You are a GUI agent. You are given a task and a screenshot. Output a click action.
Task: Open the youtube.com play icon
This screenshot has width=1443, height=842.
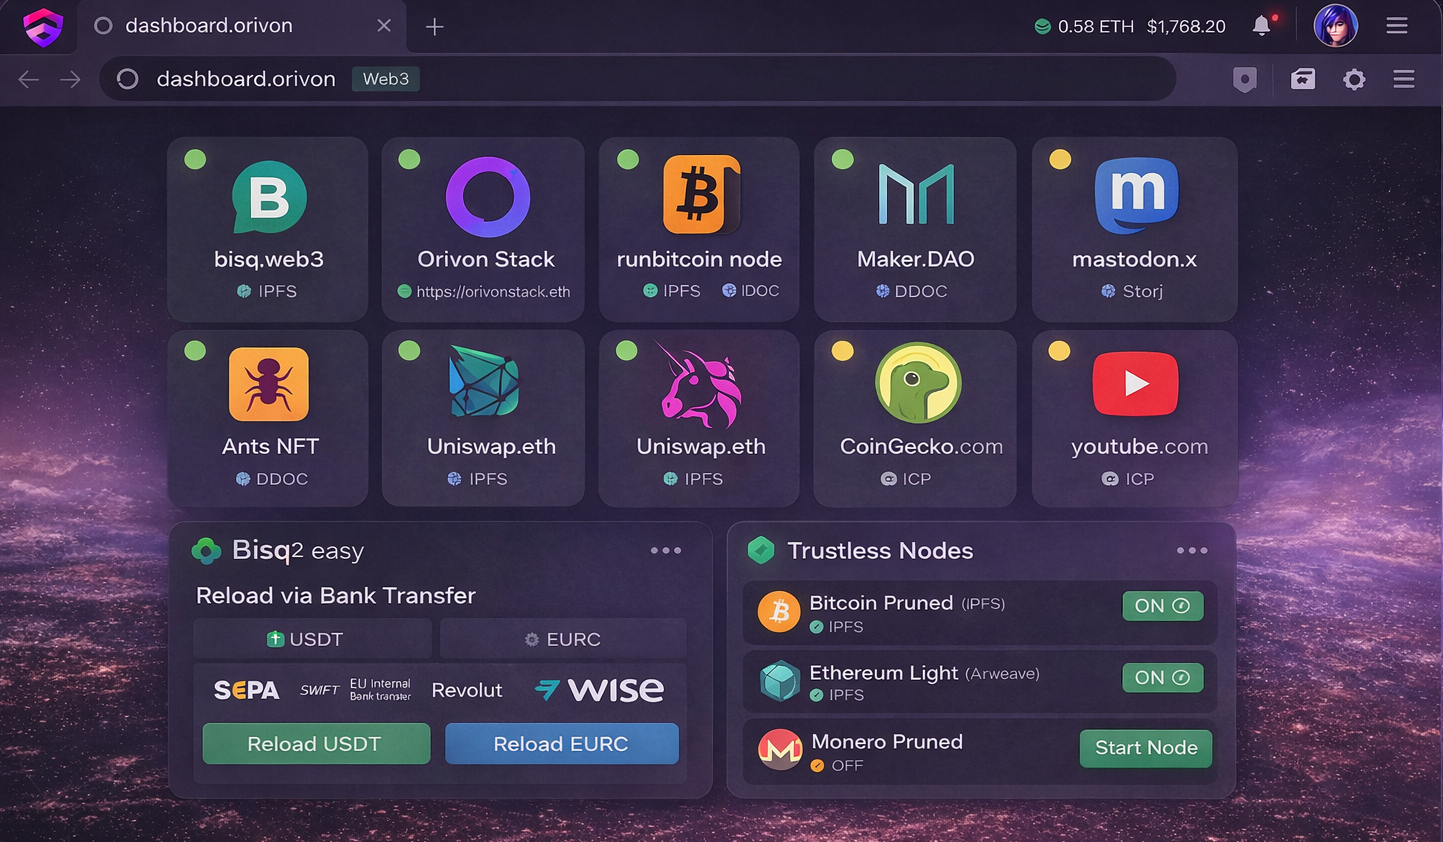coord(1135,384)
